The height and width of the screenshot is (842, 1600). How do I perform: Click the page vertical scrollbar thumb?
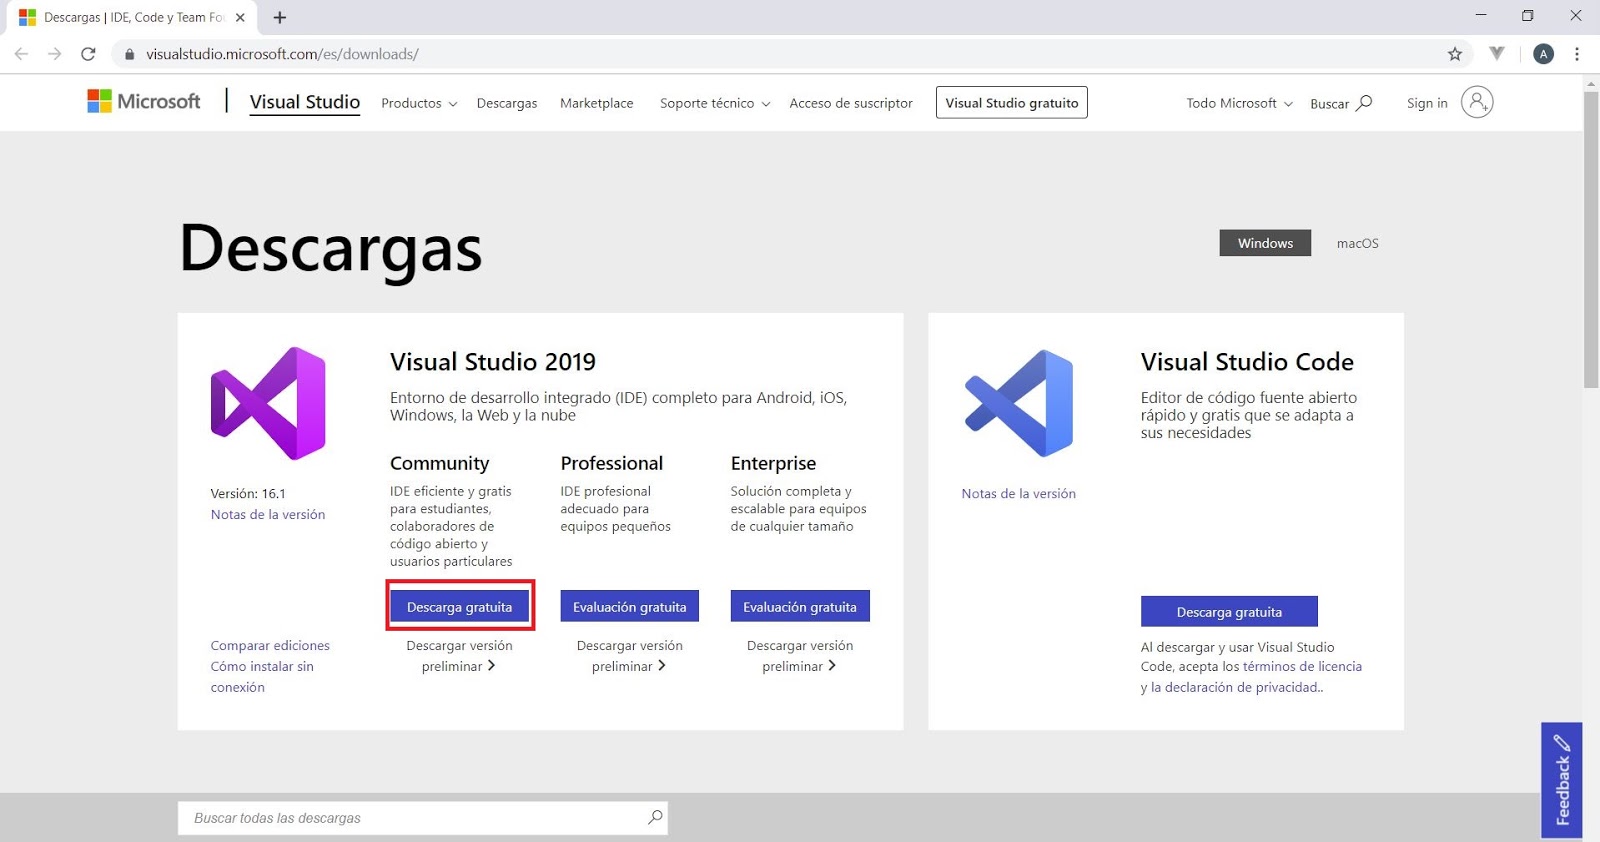point(1591,238)
